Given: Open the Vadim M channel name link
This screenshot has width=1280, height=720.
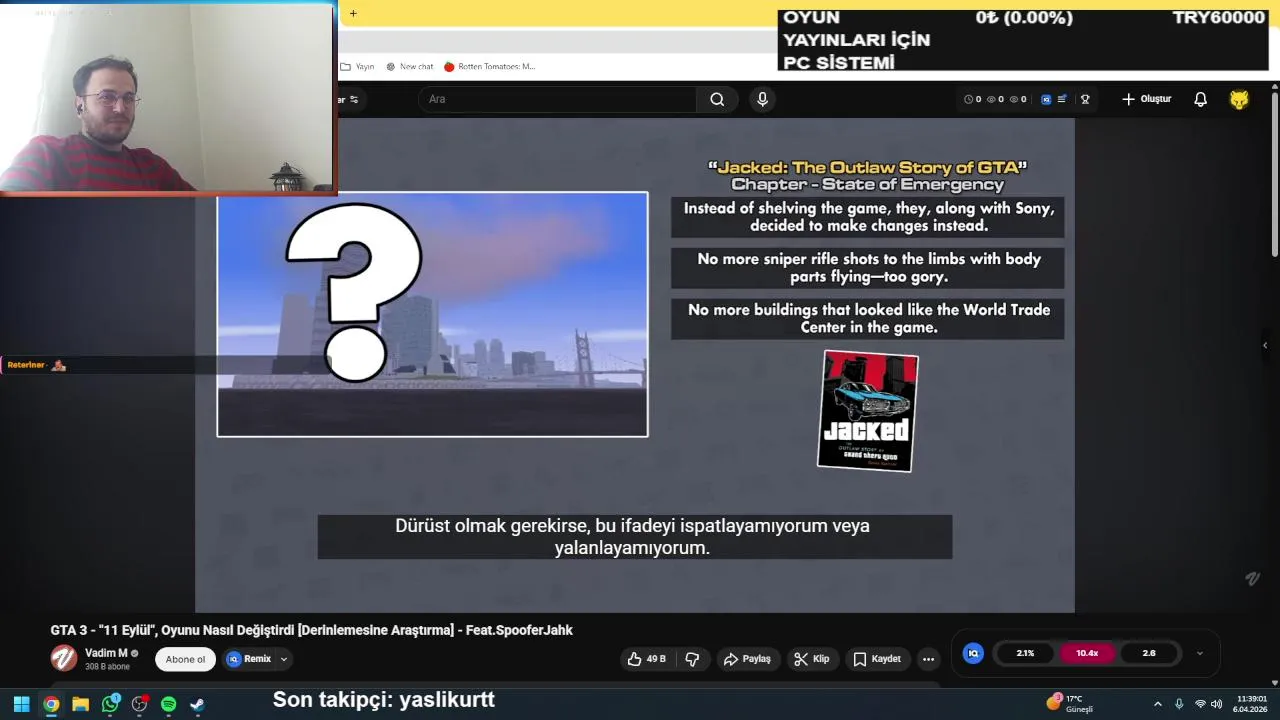Looking at the screenshot, I should (x=106, y=653).
